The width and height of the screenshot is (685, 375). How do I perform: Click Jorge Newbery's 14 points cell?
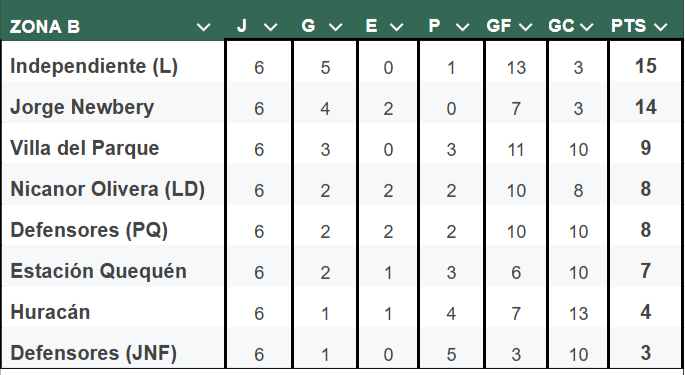646,107
